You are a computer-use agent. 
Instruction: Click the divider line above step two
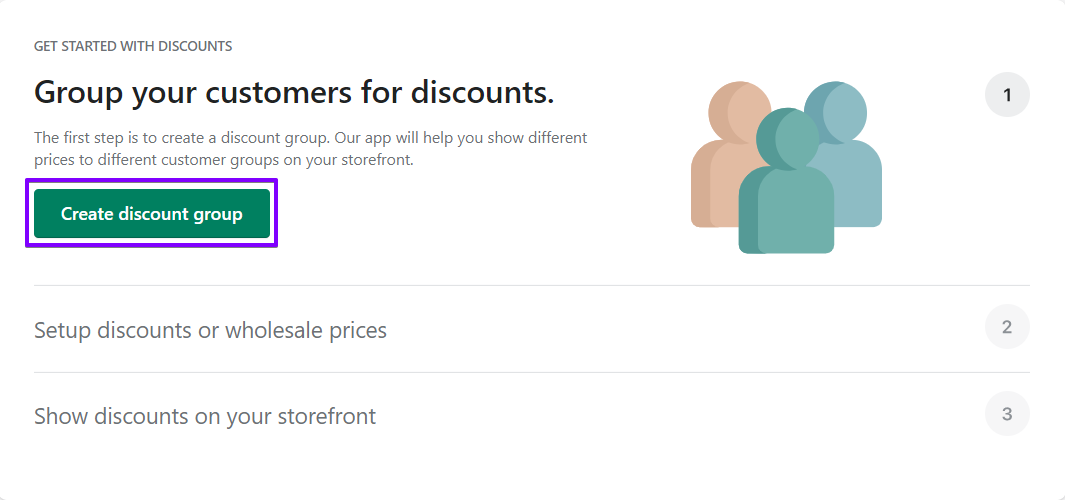point(532,285)
